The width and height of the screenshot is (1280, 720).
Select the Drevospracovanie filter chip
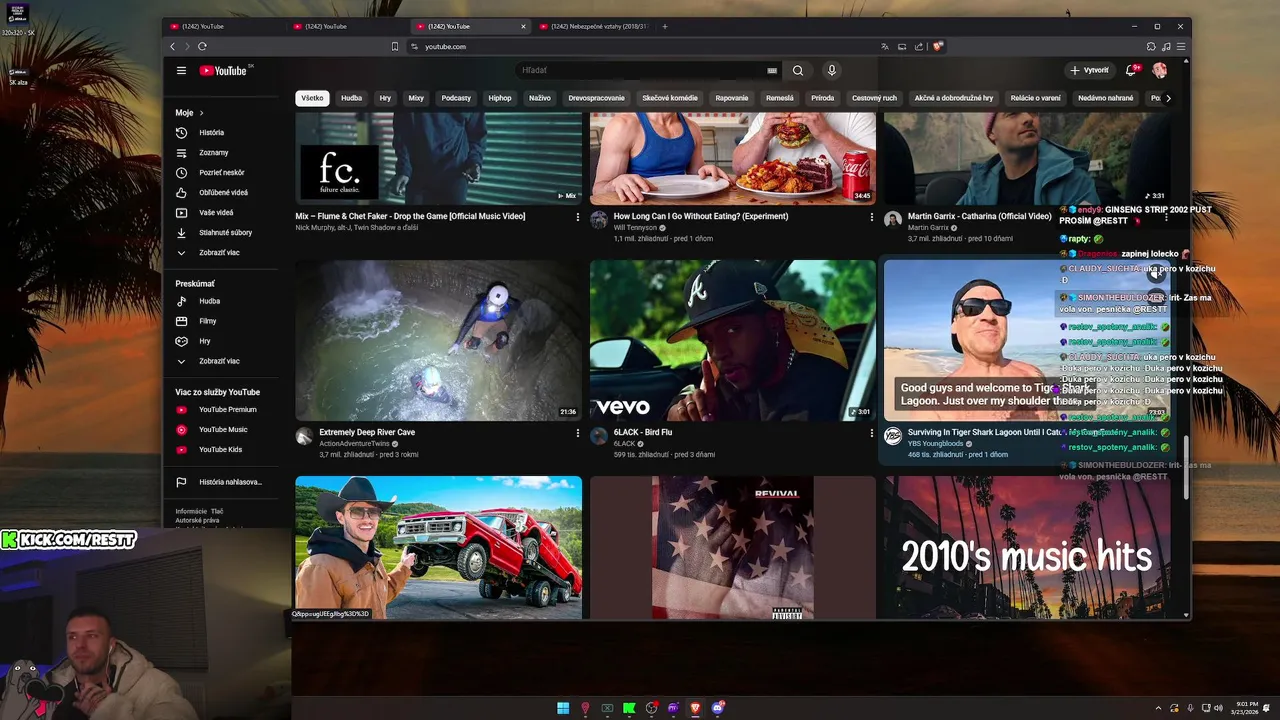click(x=596, y=98)
